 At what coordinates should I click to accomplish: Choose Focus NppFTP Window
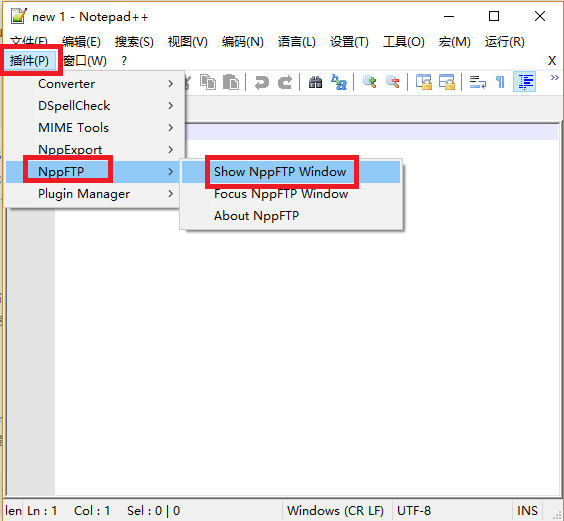(x=291, y=194)
